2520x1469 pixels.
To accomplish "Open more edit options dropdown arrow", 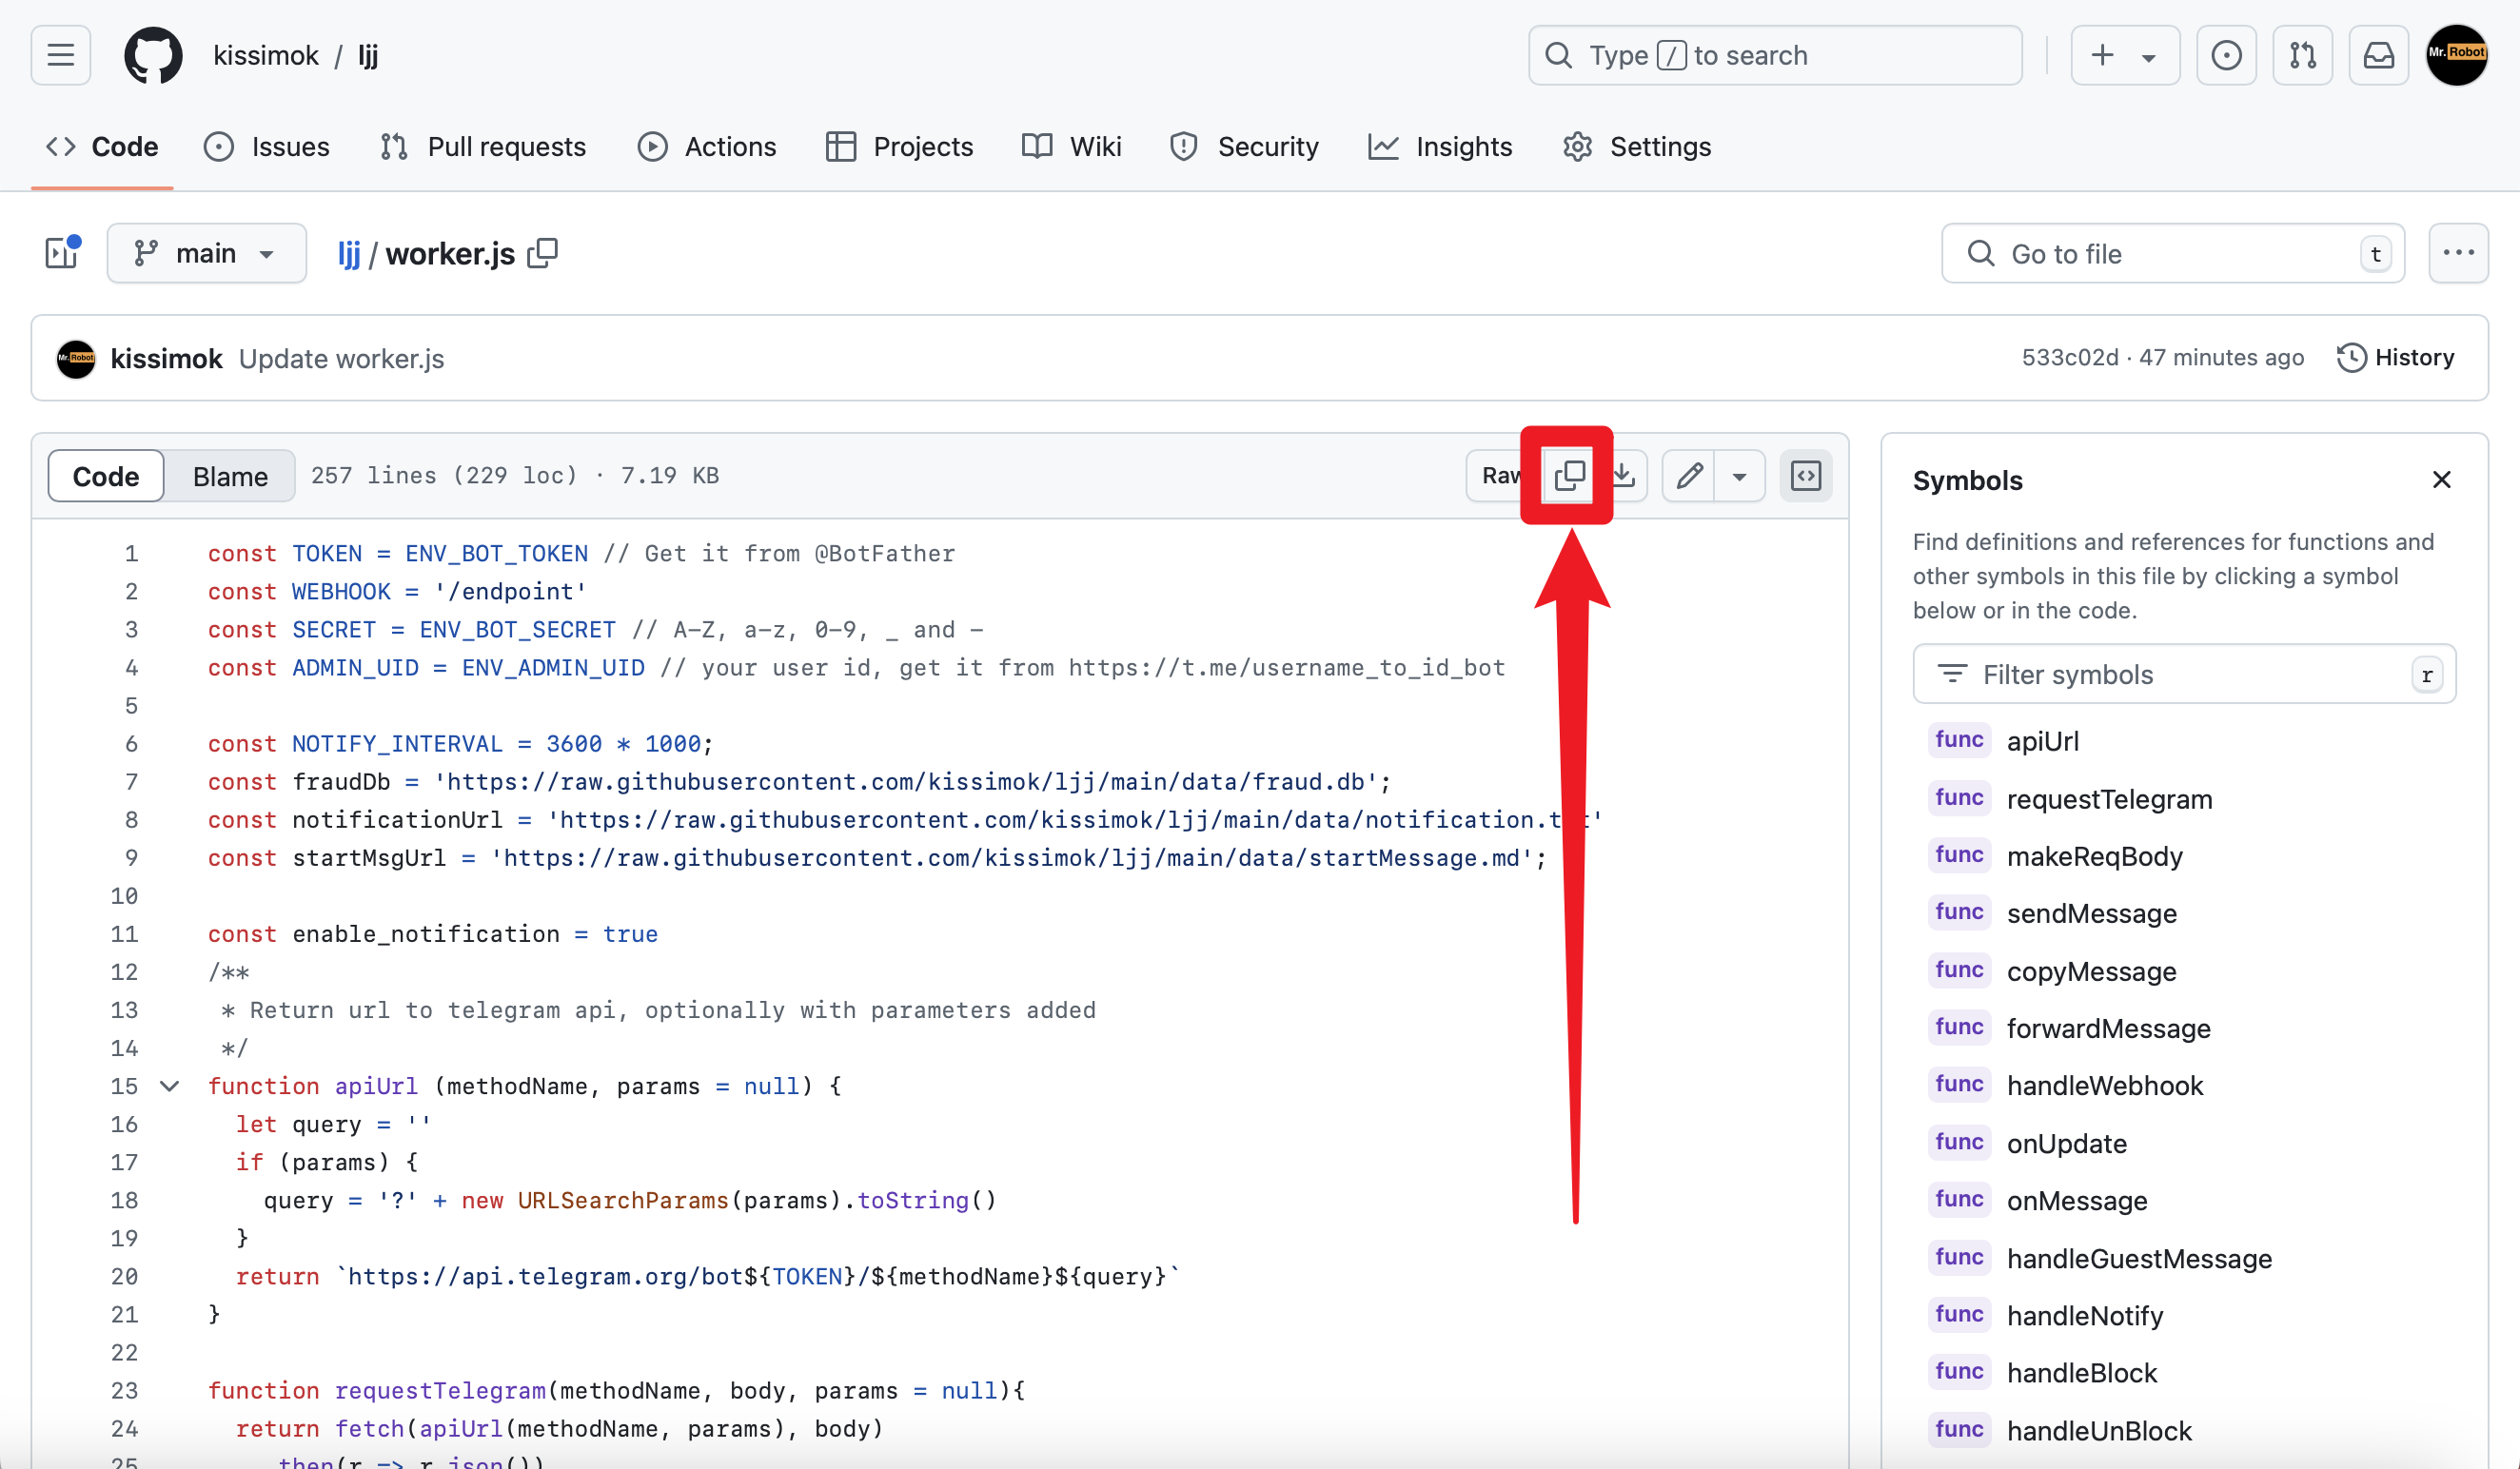I will point(1740,476).
